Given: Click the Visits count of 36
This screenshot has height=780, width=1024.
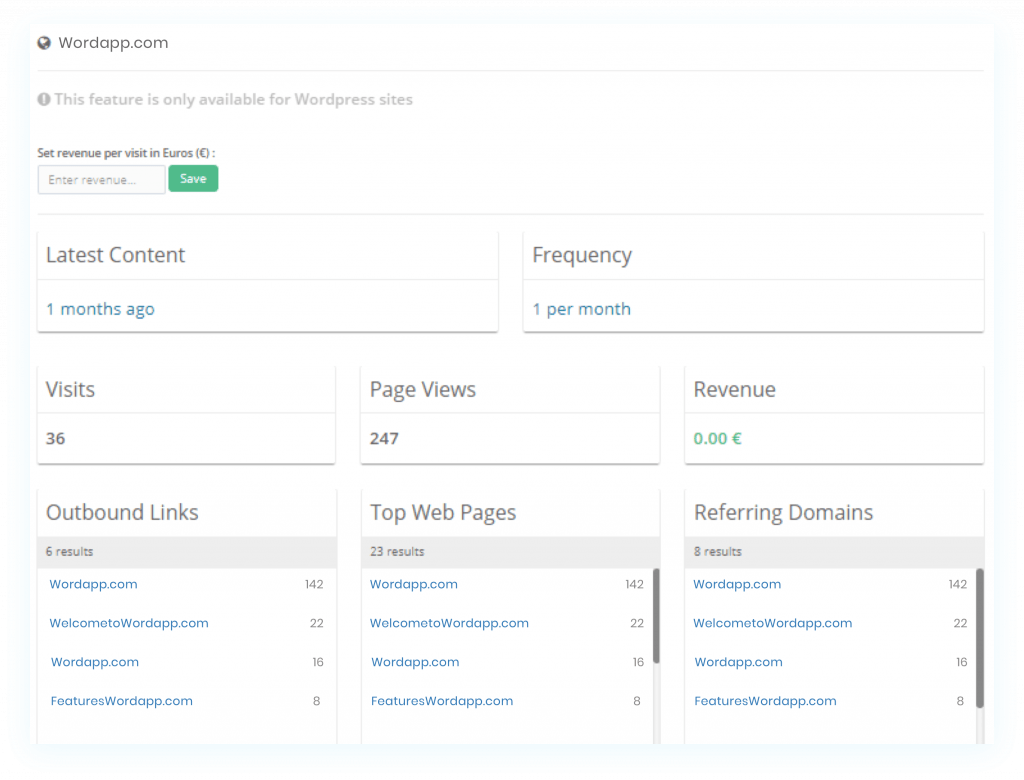Looking at the screenshot, I should click(x=53, y=438).
